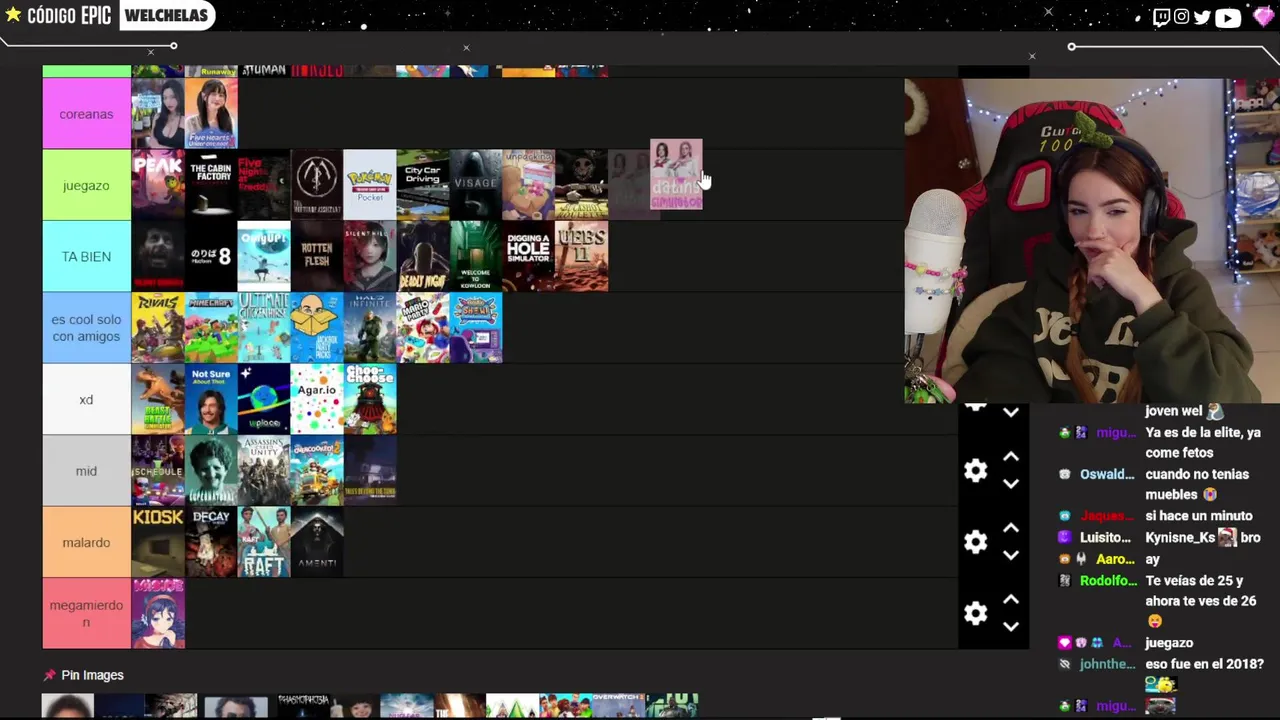Open settings gear for the mid row
The image size is (1280, 720).
click(975, 470)
